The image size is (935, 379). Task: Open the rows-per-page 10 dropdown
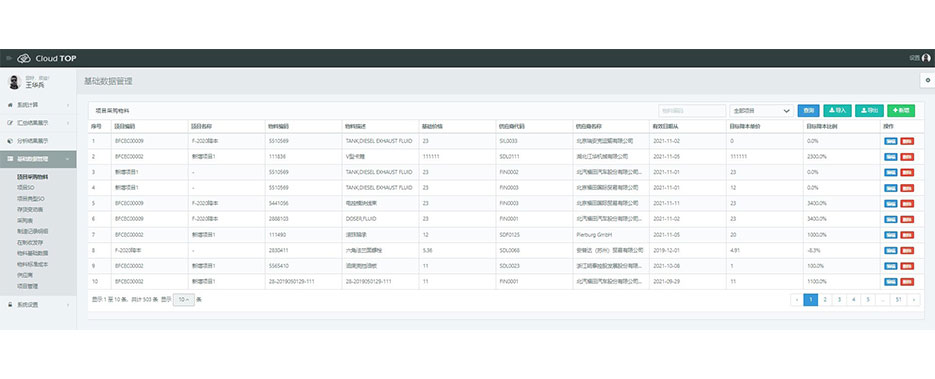[x=184, y=300]
